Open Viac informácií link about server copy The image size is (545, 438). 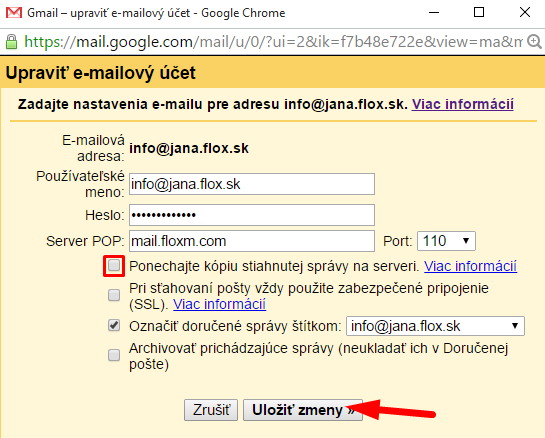(470, 266)
